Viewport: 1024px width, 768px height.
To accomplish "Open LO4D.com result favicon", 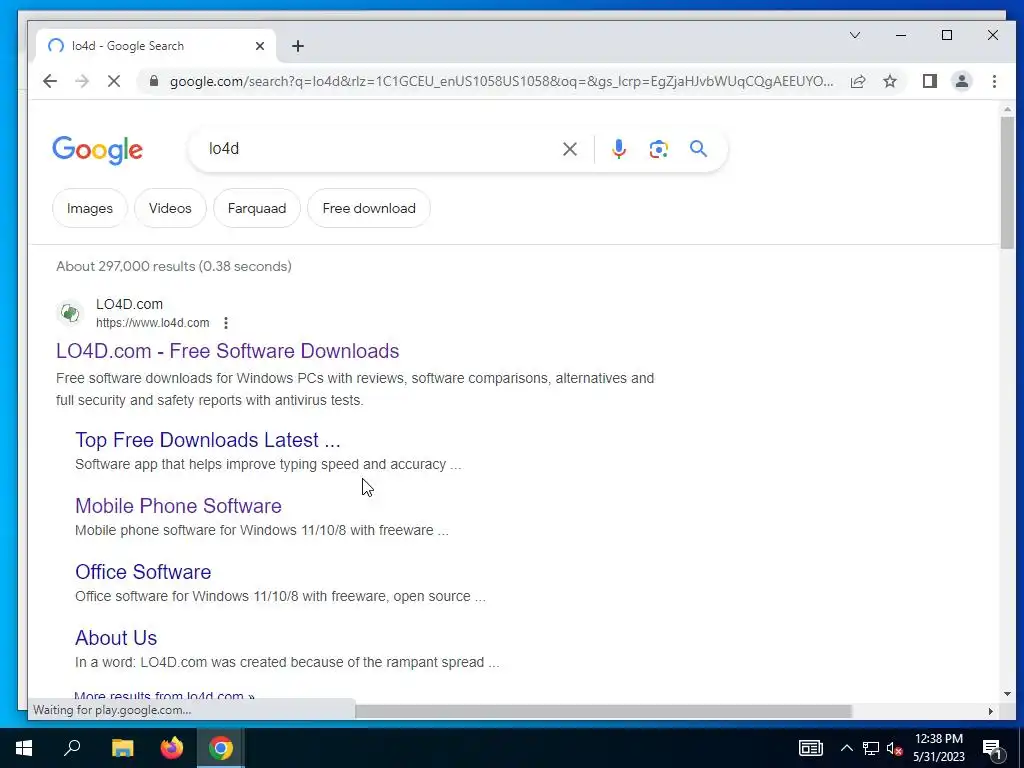I will coord(70,313).
